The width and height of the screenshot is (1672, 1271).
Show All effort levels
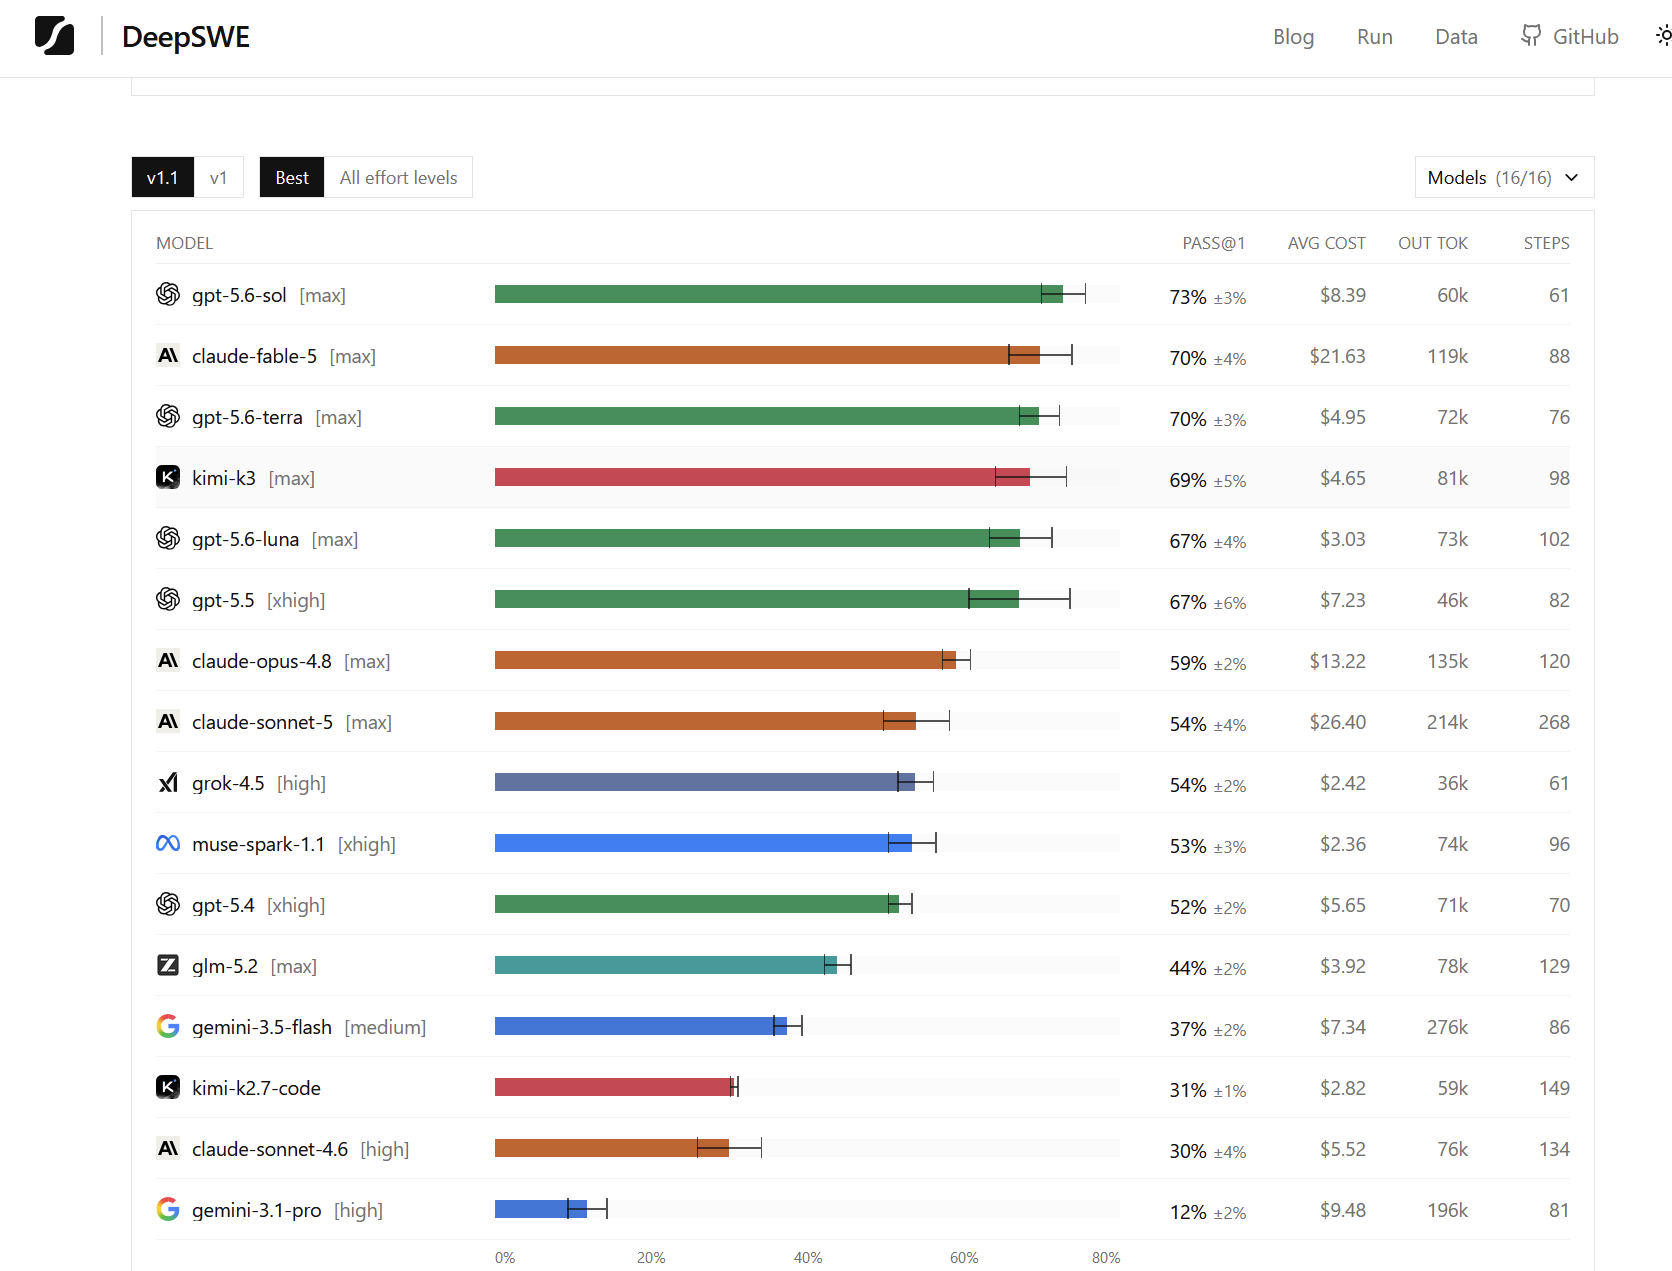[x=398, y=177]
